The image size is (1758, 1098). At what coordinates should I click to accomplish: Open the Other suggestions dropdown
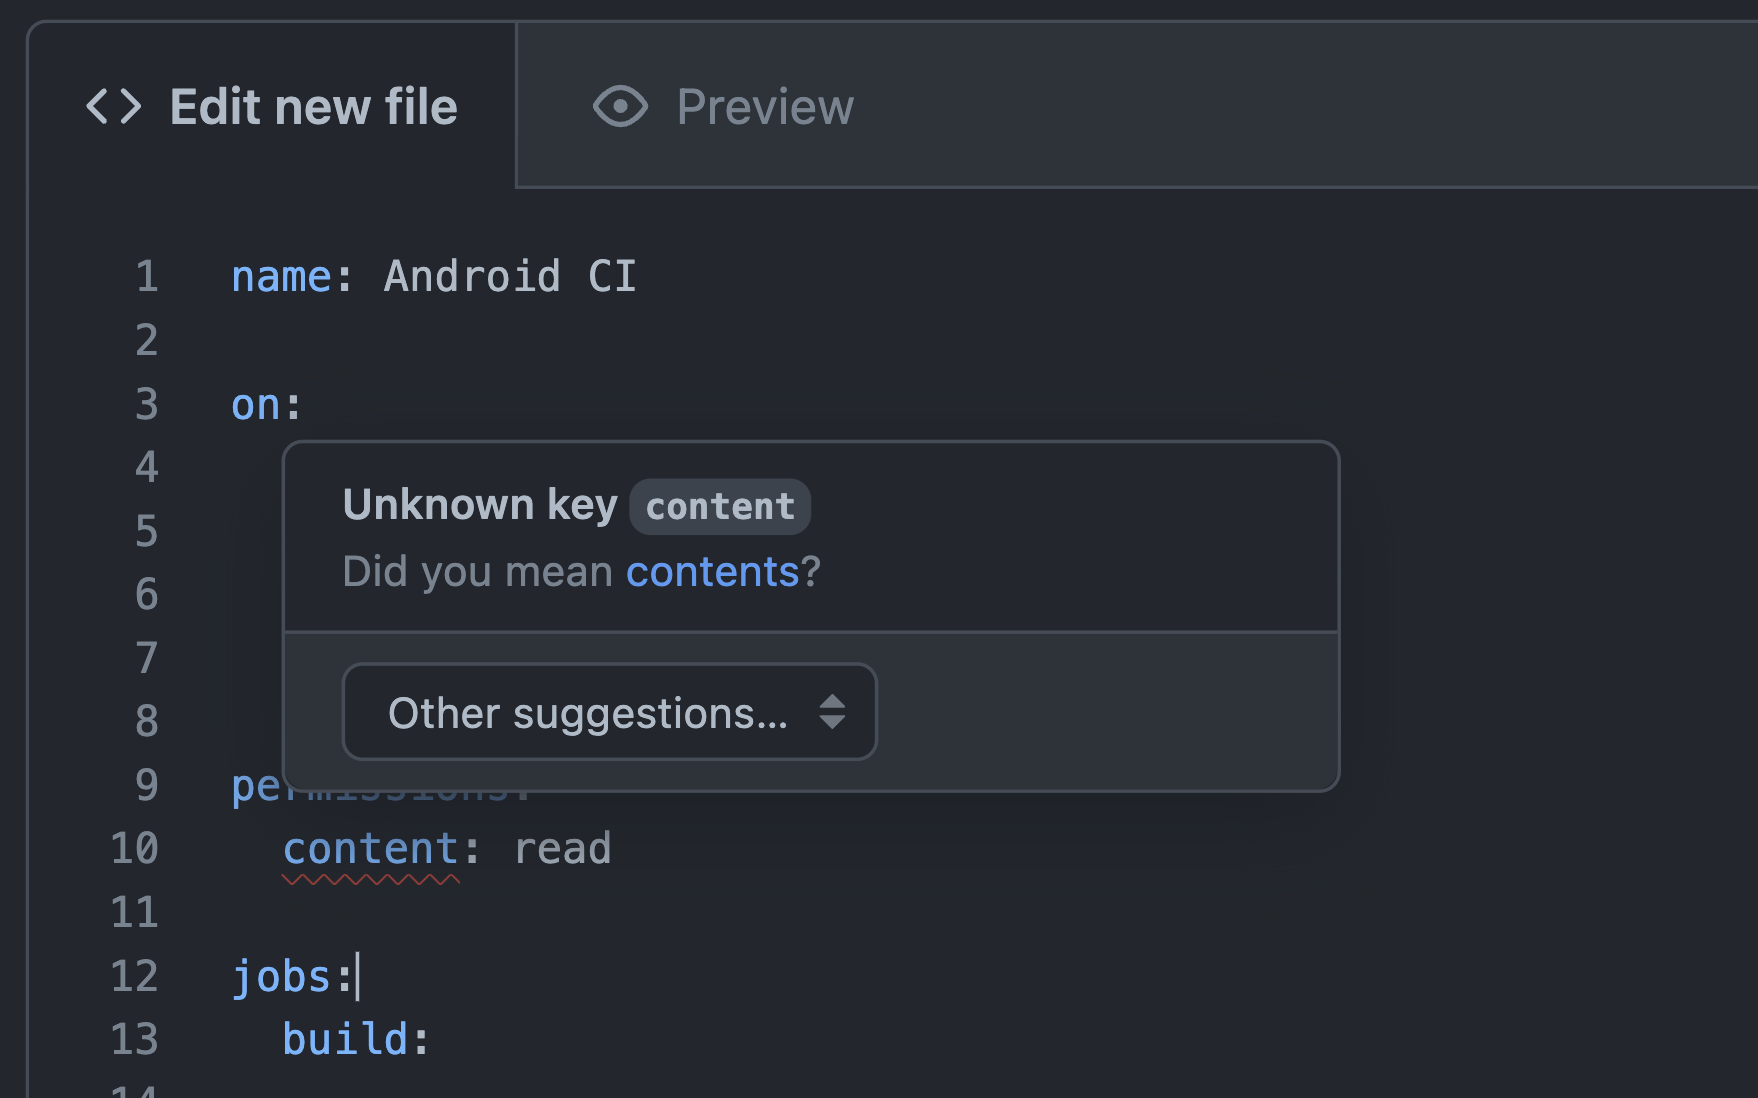[x=609, y=712]
